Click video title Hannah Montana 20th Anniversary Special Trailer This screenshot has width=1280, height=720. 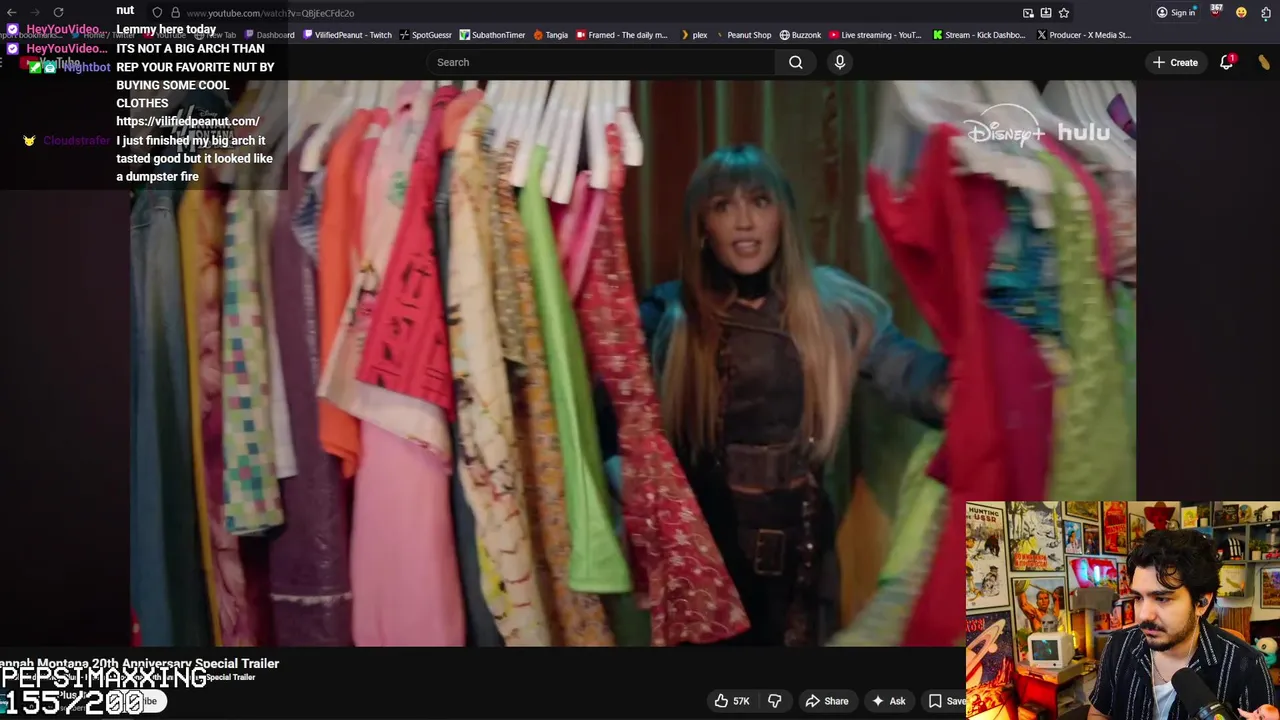pos(139,663)
